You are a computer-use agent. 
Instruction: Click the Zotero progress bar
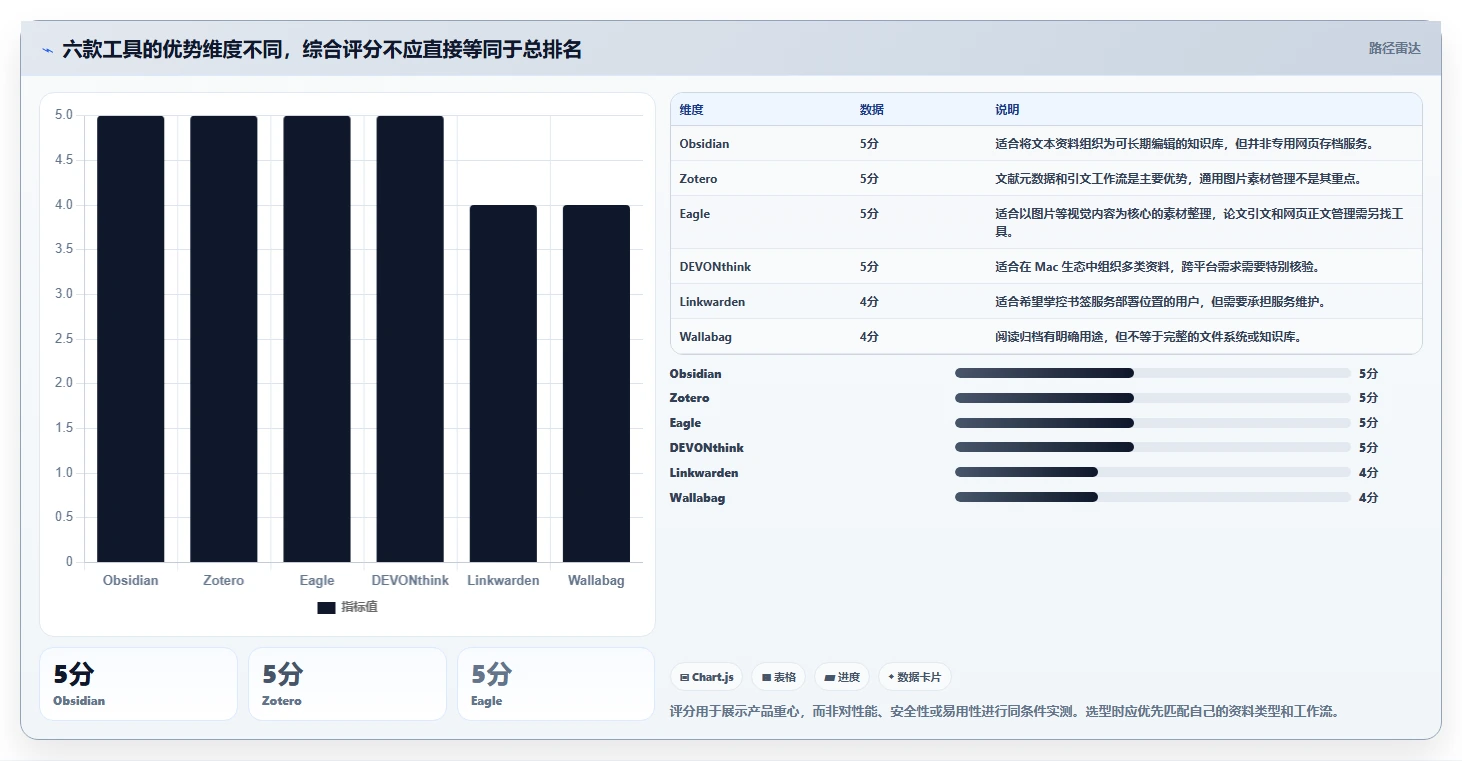[1153, 398]
